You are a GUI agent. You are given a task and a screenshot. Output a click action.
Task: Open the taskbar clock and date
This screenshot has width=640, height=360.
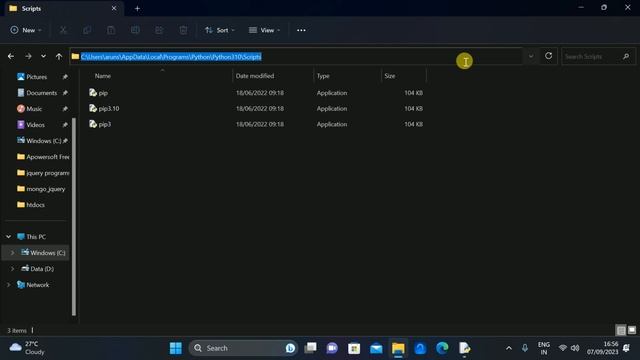click(602, 348)
